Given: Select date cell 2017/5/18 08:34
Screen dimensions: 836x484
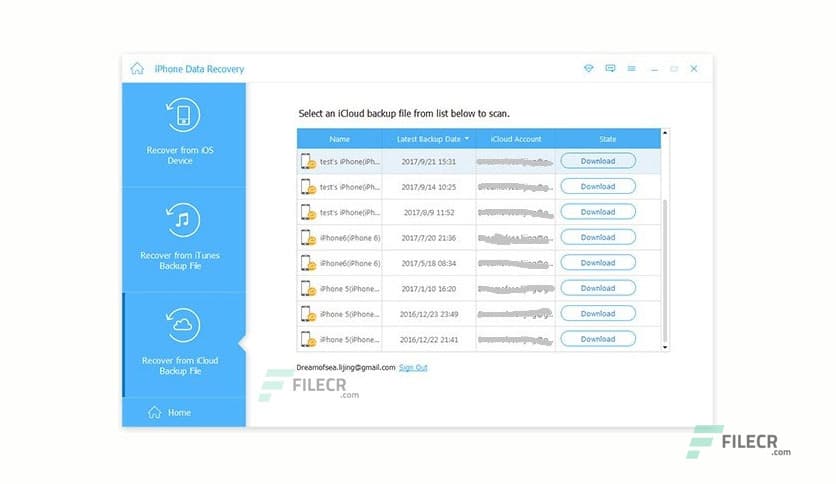Looking at the screenshot, I should 429,263.
